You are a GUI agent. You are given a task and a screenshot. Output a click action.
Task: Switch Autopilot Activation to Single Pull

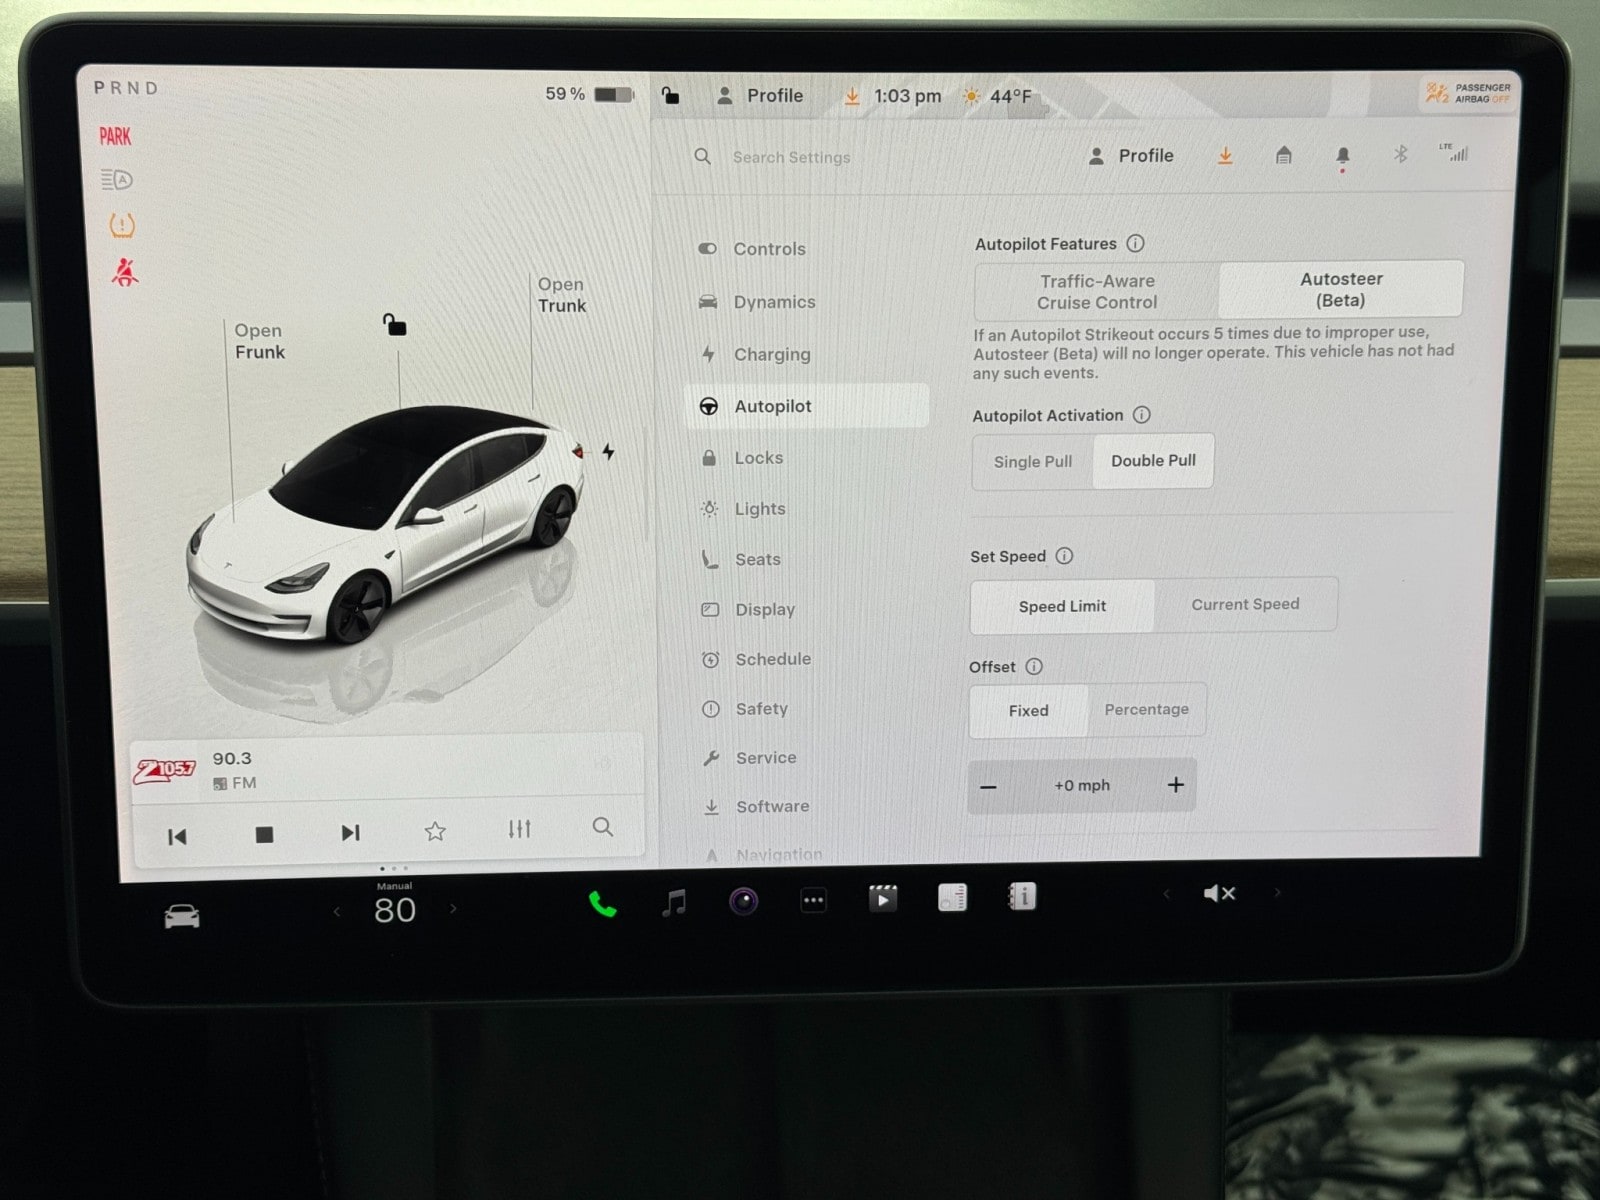tap(1032, 462)
